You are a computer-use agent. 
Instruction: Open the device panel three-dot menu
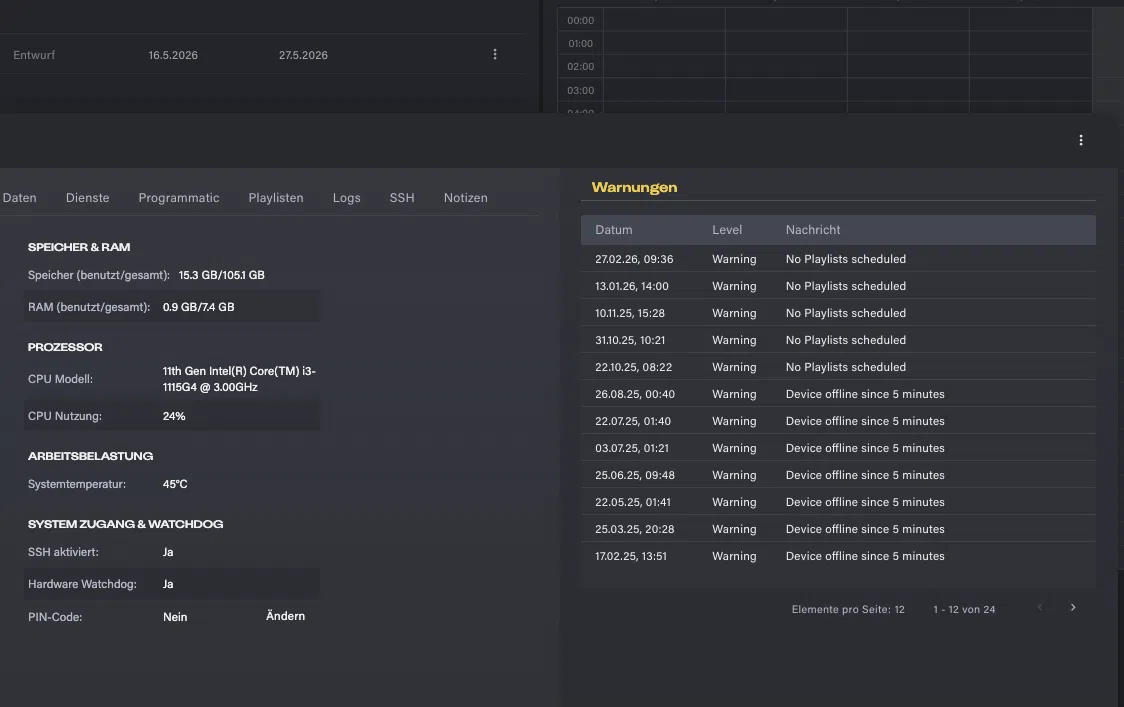1081,141
